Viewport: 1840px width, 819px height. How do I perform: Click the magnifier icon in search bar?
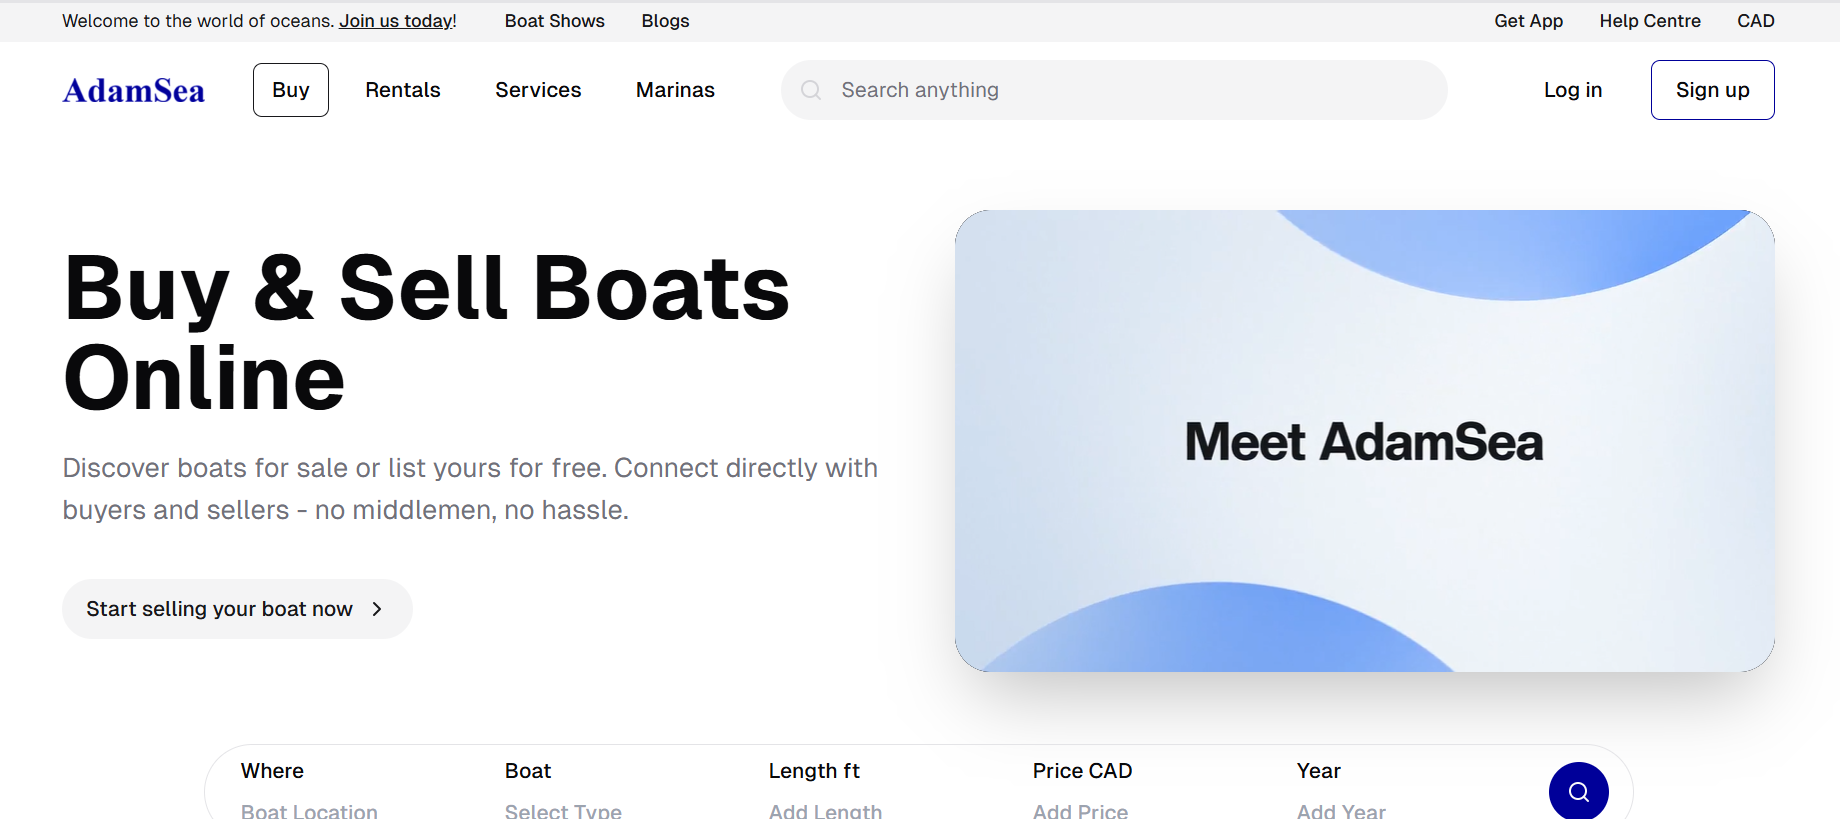point(811,90)
